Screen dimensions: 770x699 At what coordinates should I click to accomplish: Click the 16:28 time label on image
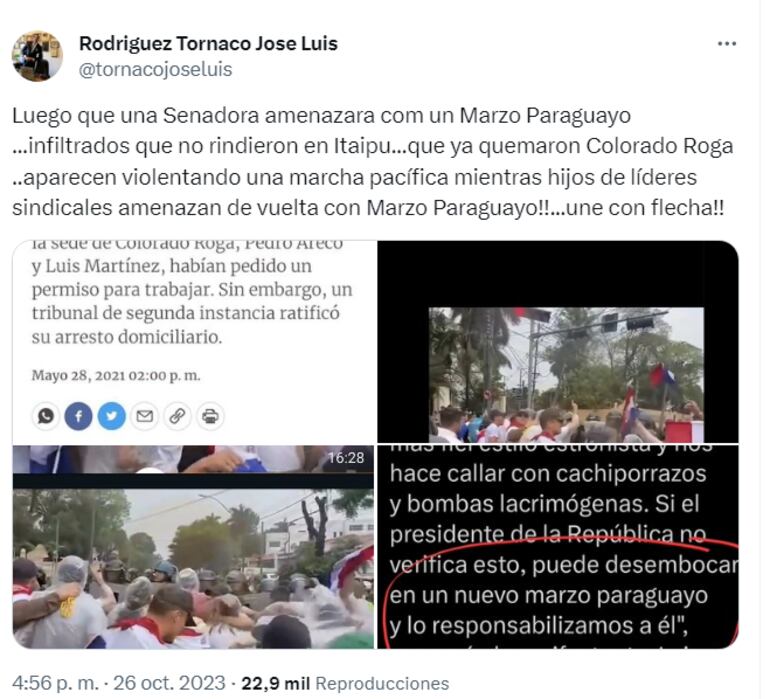346,458
